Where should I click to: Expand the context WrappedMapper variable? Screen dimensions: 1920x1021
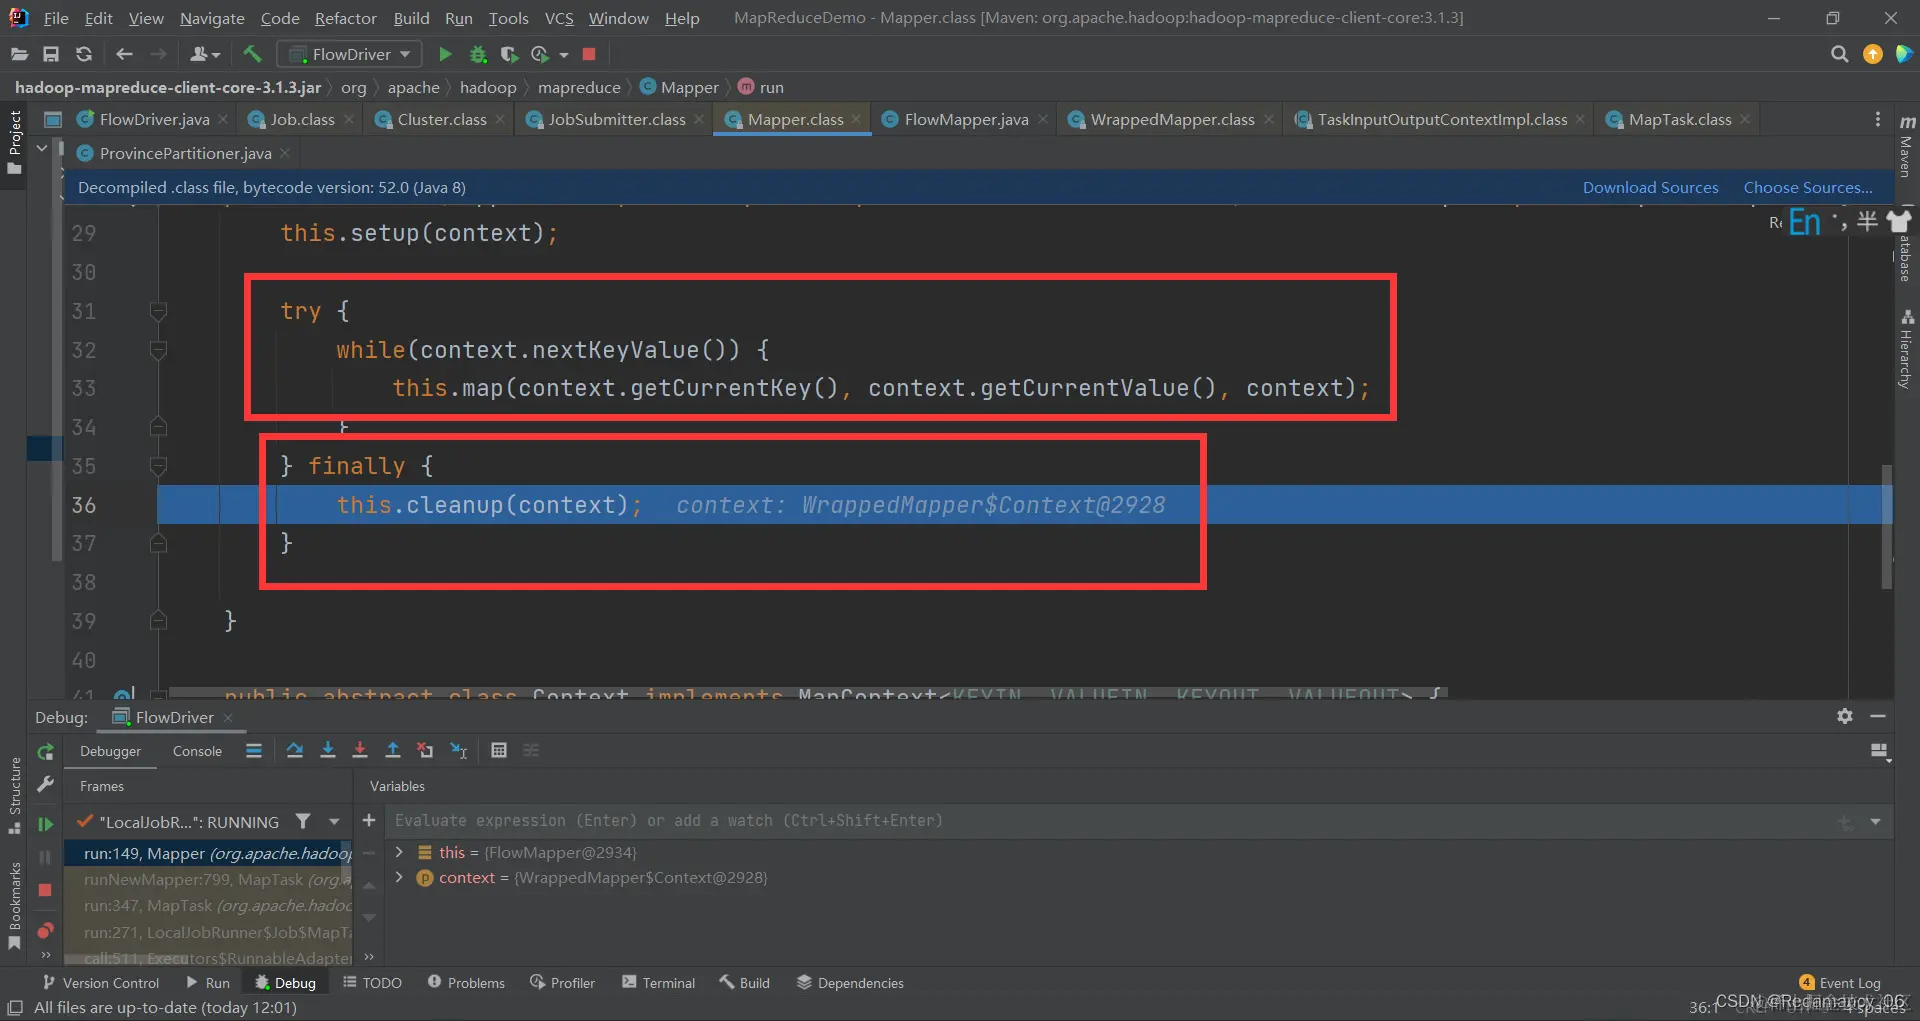(399, 877)
